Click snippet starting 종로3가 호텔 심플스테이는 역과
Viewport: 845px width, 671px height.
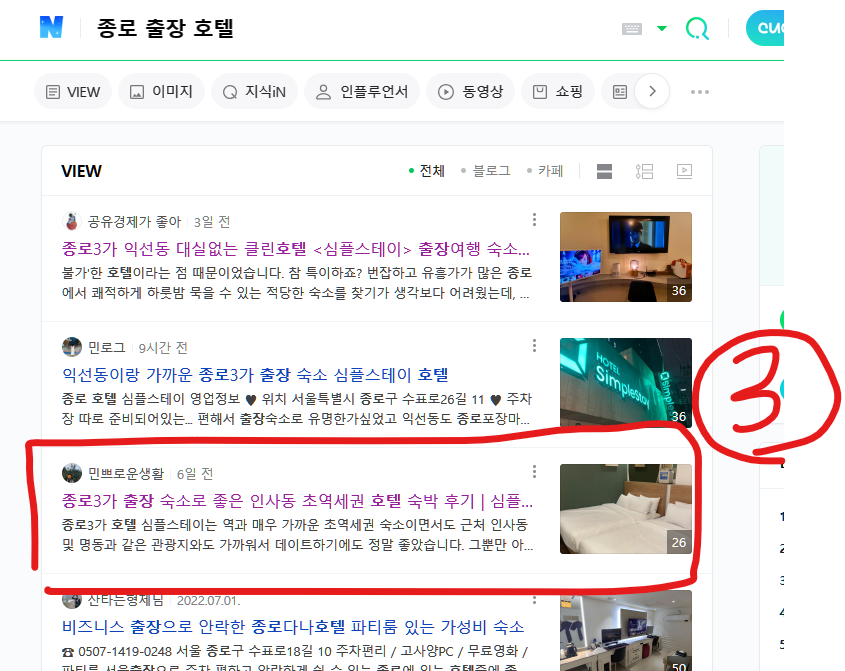pos(297,535)
